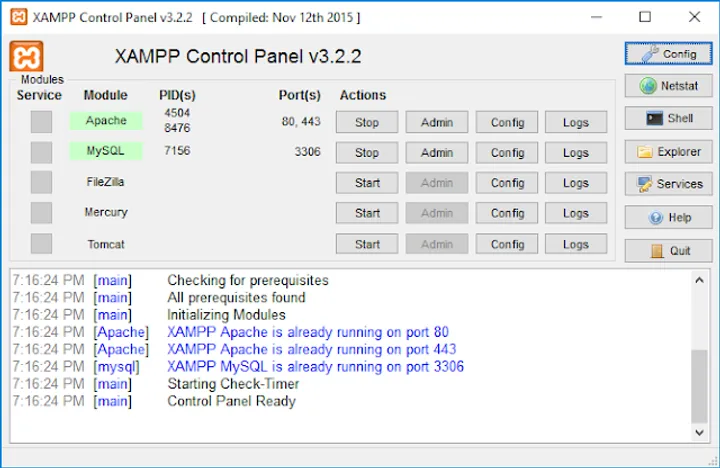This screenshot has height=468, width=720.
Task: Click the 'MySQL is already running on port 3306' line
Action: (x=315, y=367)
